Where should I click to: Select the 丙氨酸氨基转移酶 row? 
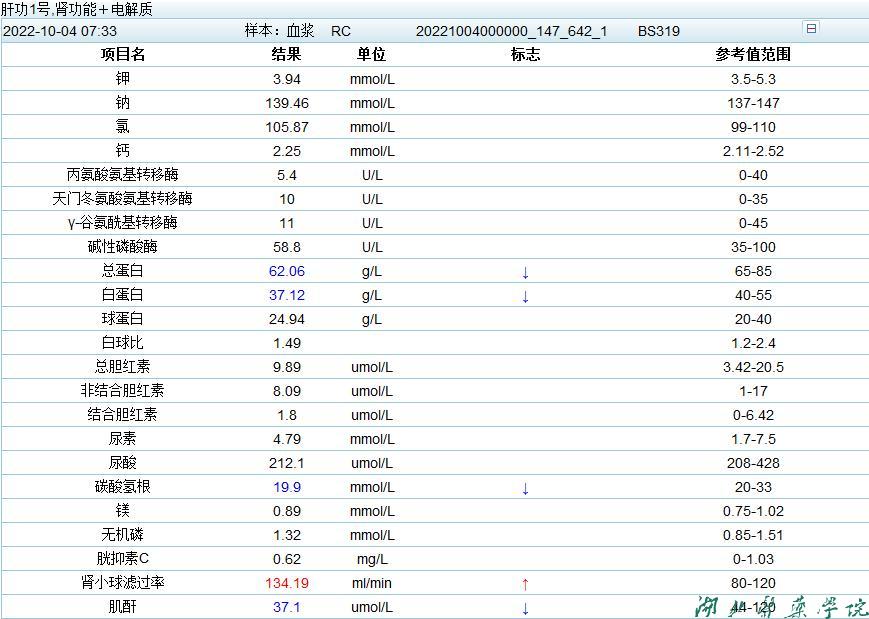point(123,175)
